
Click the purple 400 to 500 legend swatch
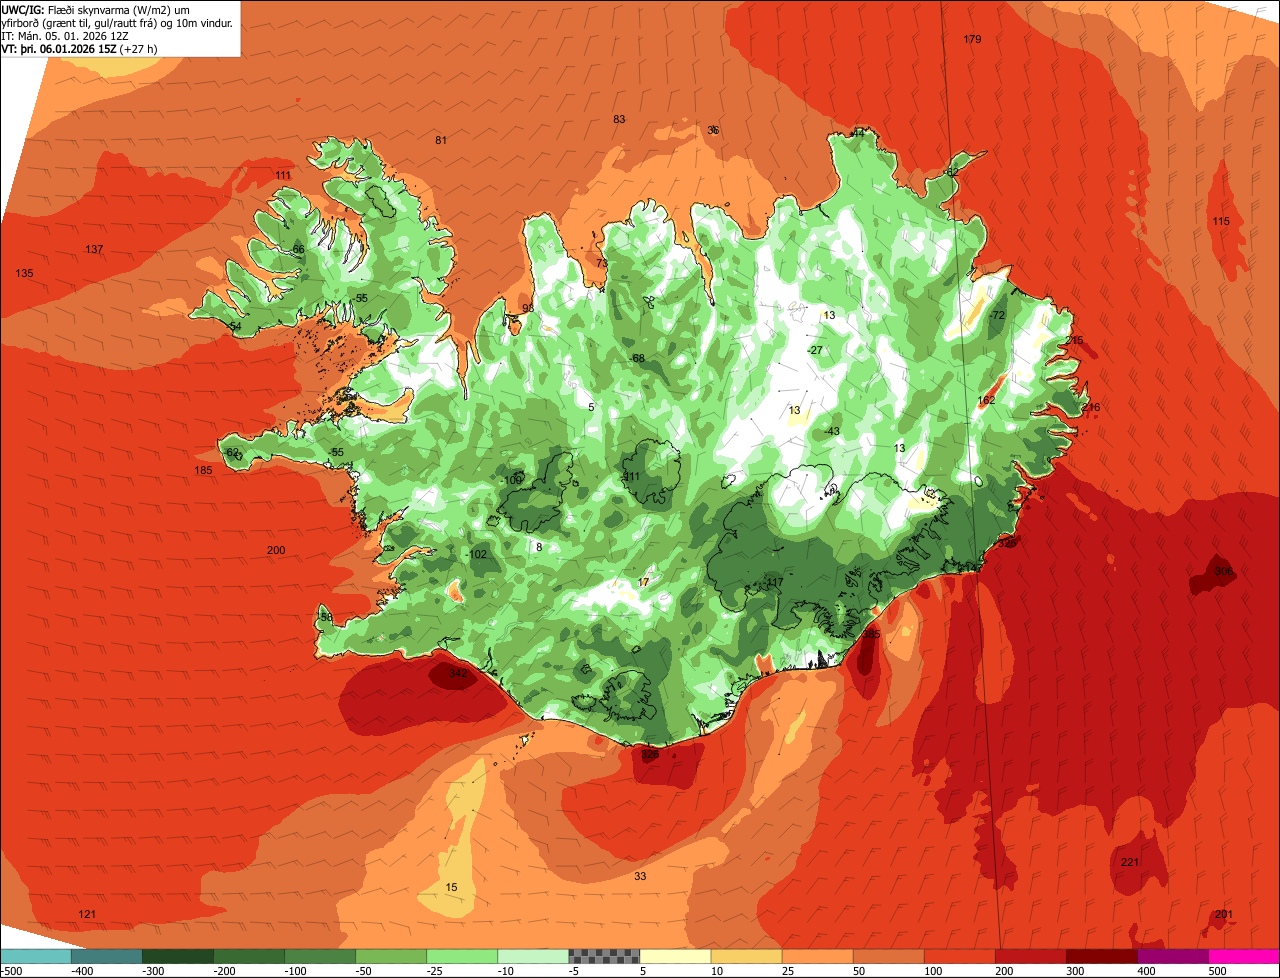tap(1173, 956)
